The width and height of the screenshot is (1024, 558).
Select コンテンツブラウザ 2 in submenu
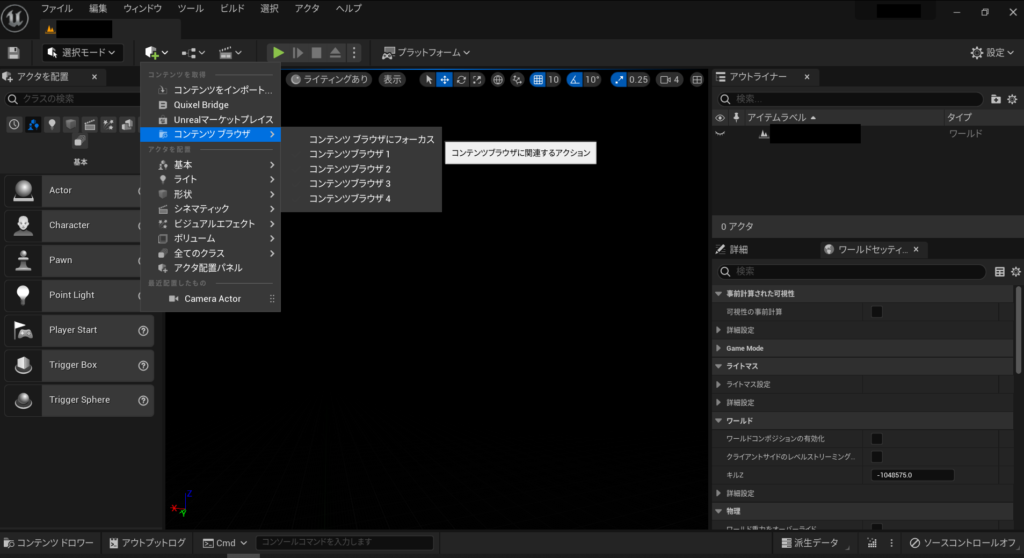[349, 169]
